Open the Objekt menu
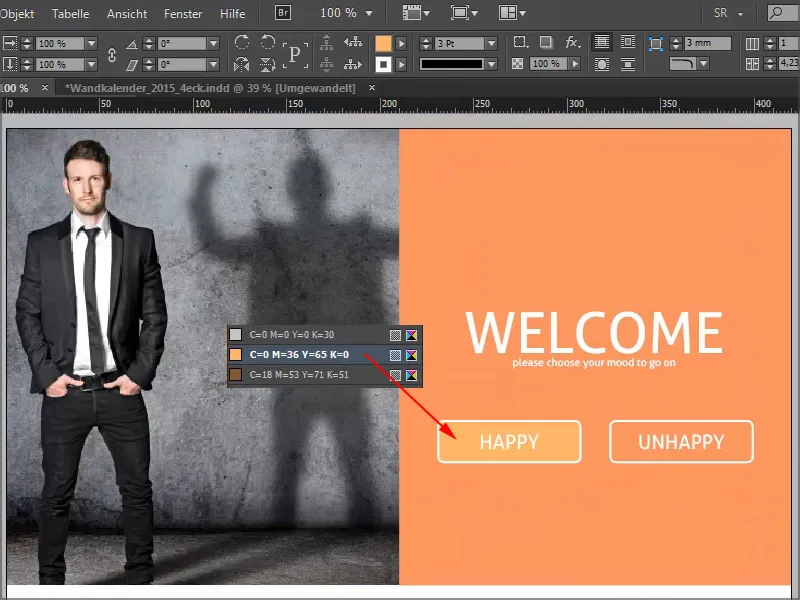The image size is (800, 600). [x=17, y=14]
